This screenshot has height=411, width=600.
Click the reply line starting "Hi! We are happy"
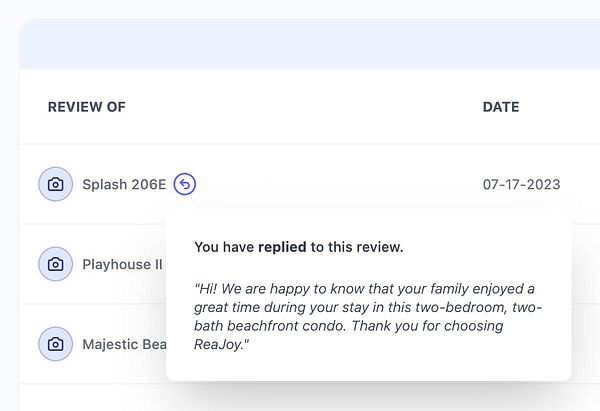[x=365, y=289]
